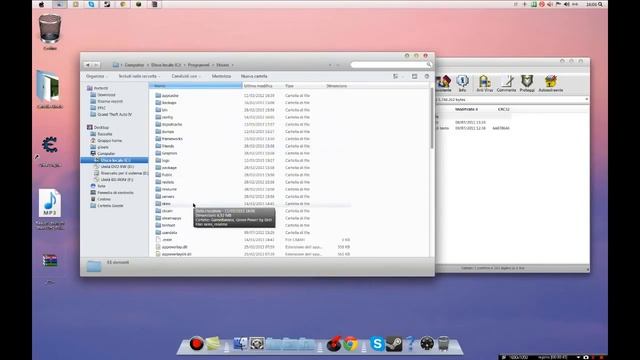Open the Includi nella raccolta dropdown
This screenshot has height=360, width=640.
(x=139, y=76)
